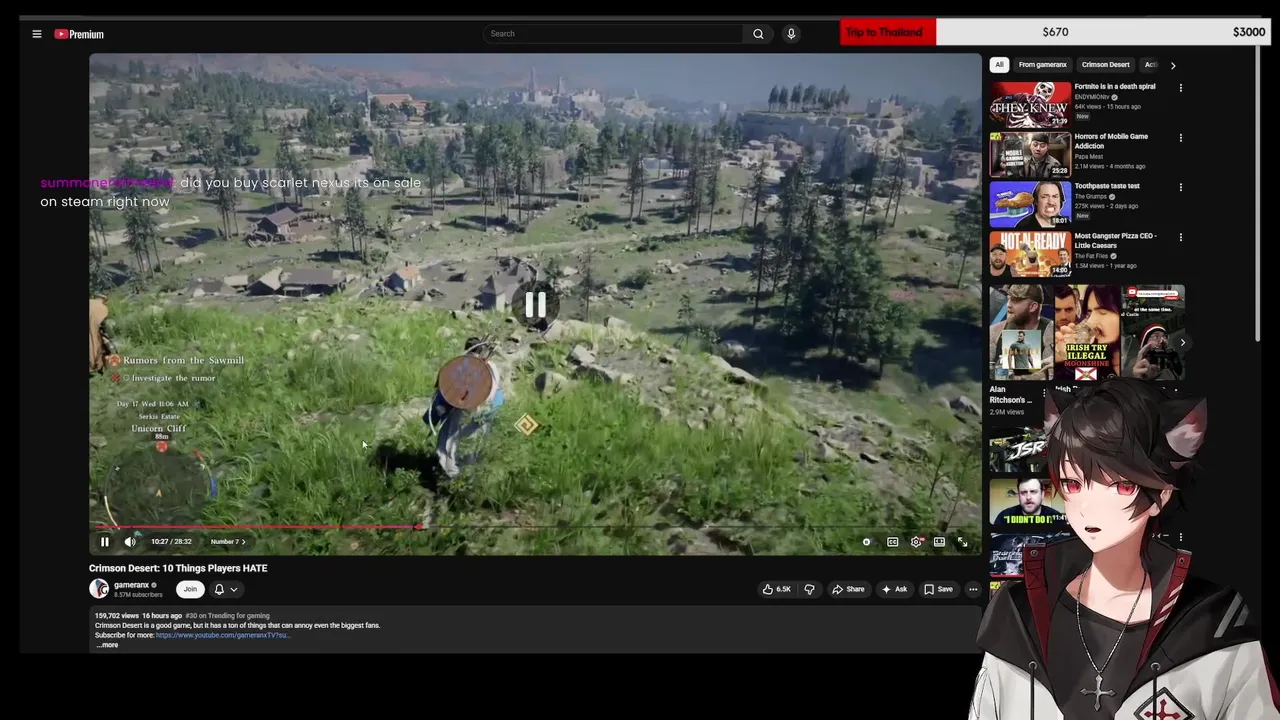Open notification bell dropdown for gameranx
Image resolution: width=1280 pixels, height=720 pixels.
tap(226, 589)
